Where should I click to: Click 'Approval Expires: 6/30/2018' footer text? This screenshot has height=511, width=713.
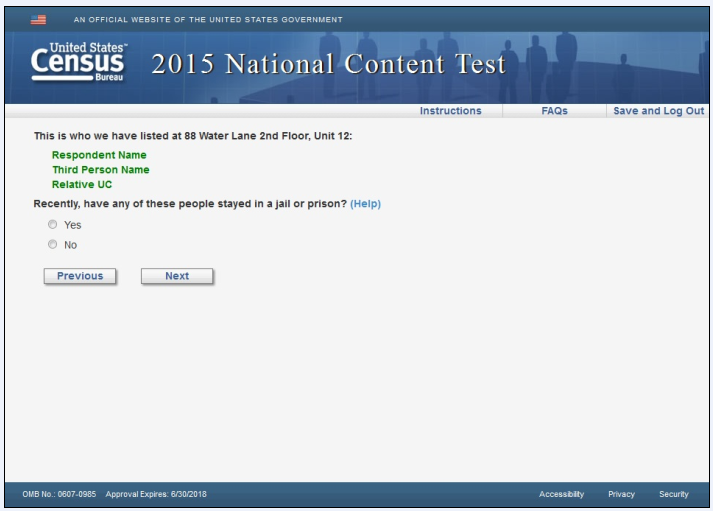[x=156, y=494]
